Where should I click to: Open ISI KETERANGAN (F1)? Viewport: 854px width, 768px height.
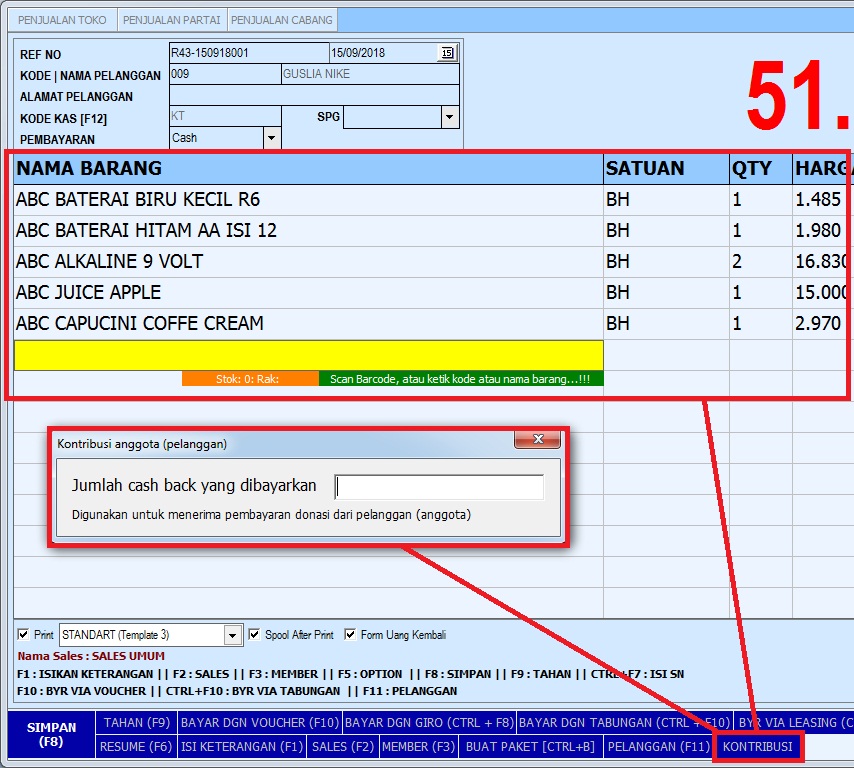coord(242,746)
